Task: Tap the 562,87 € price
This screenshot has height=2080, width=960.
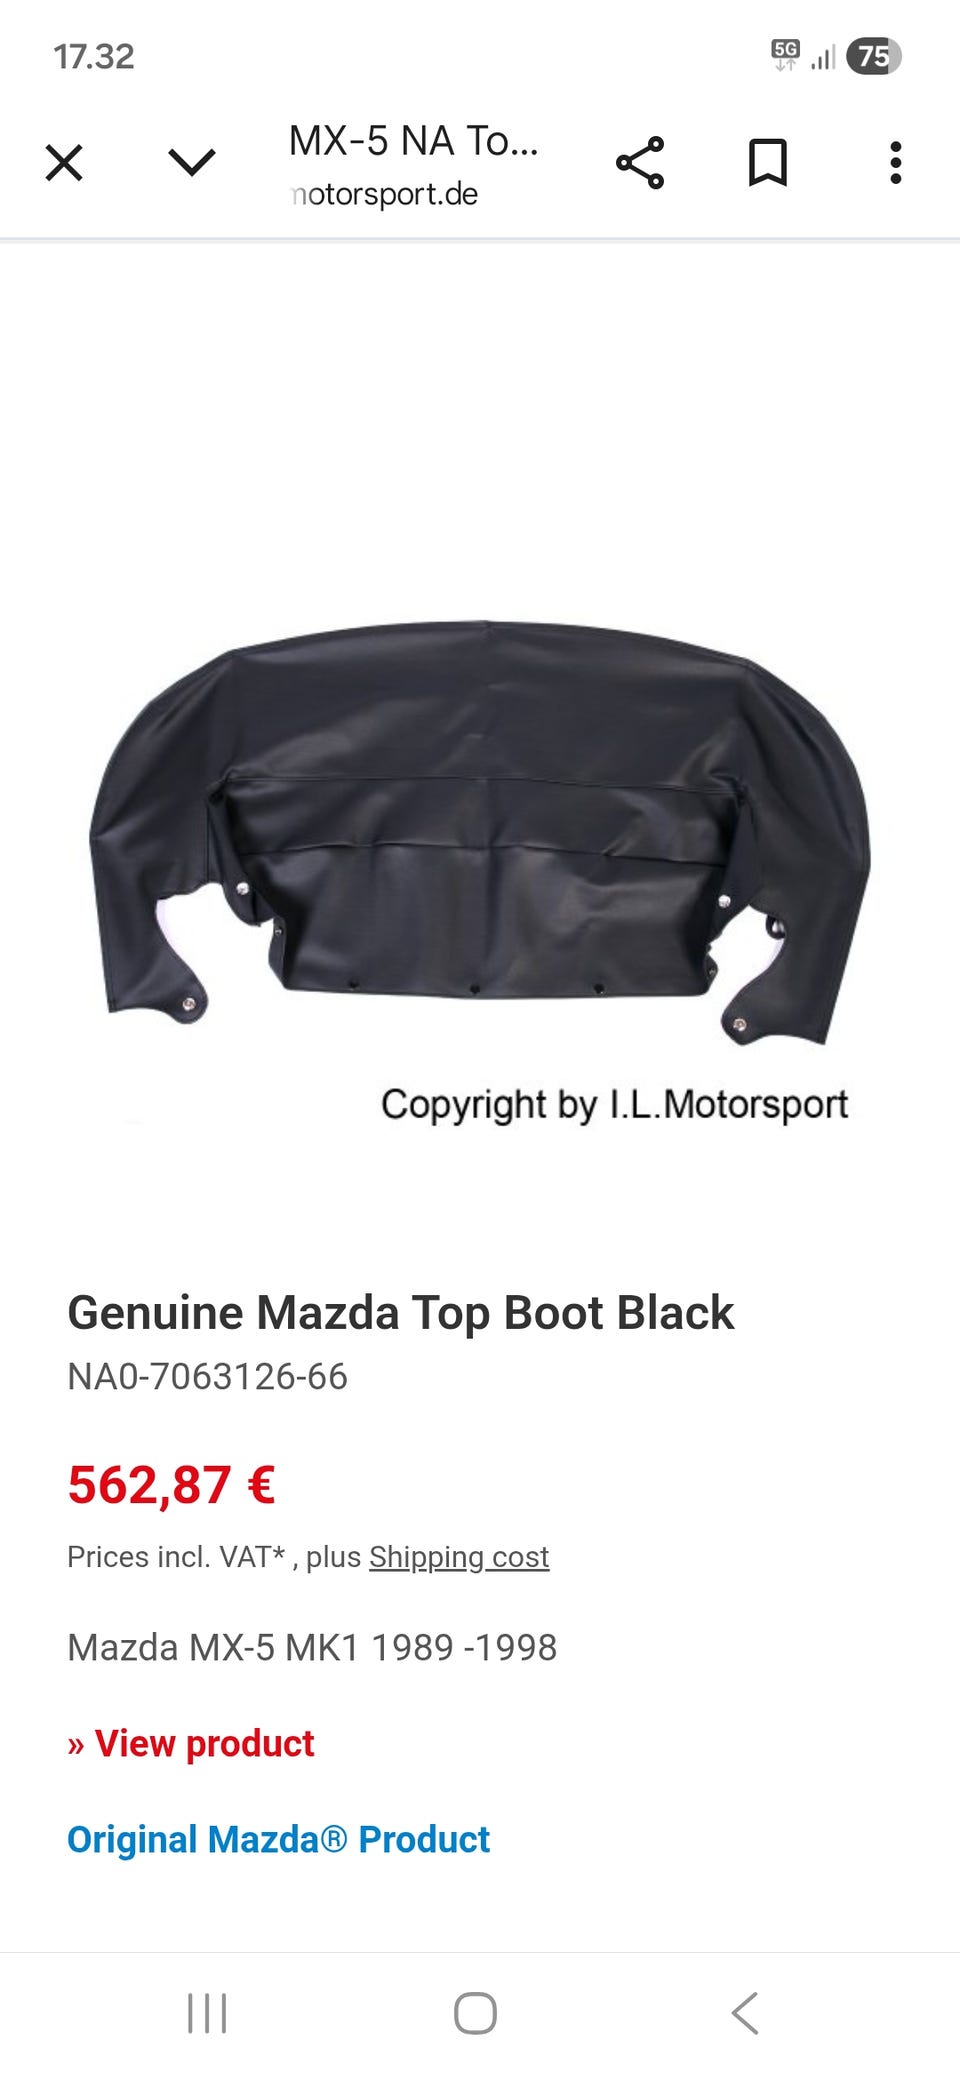Action: click(171, 1484)
